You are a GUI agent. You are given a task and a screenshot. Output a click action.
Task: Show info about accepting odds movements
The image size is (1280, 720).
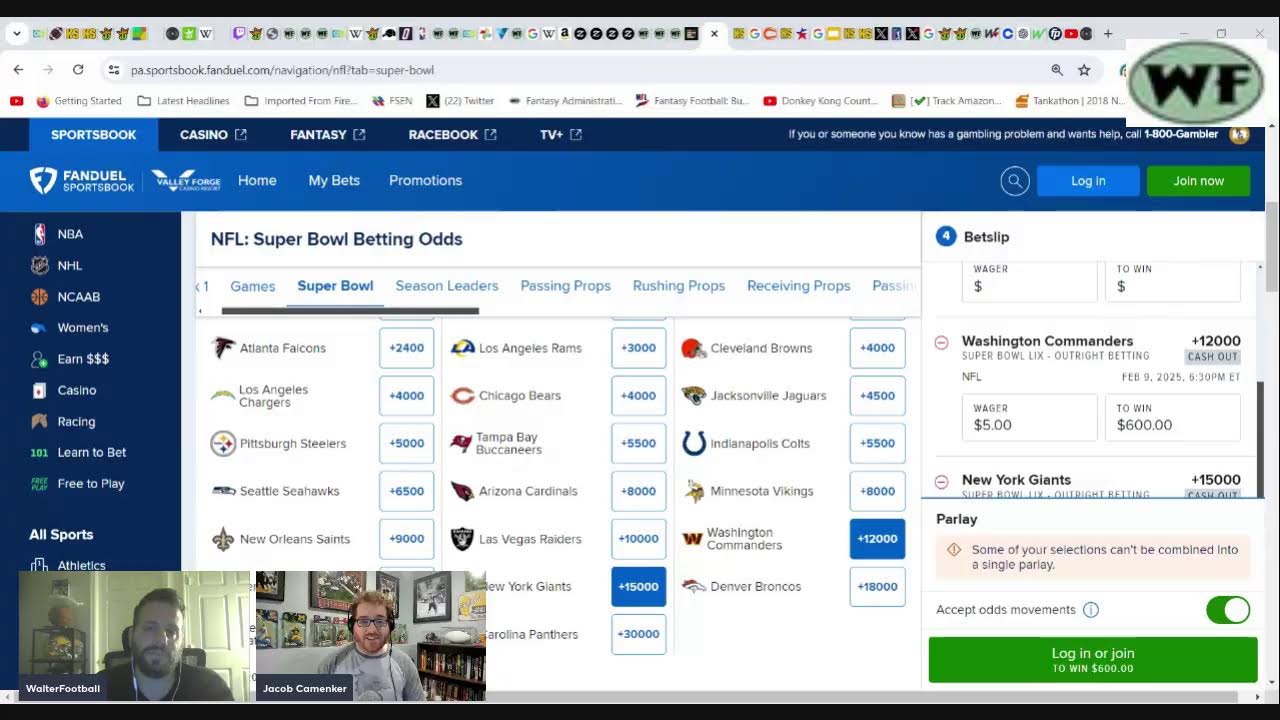pos(1091,610)
